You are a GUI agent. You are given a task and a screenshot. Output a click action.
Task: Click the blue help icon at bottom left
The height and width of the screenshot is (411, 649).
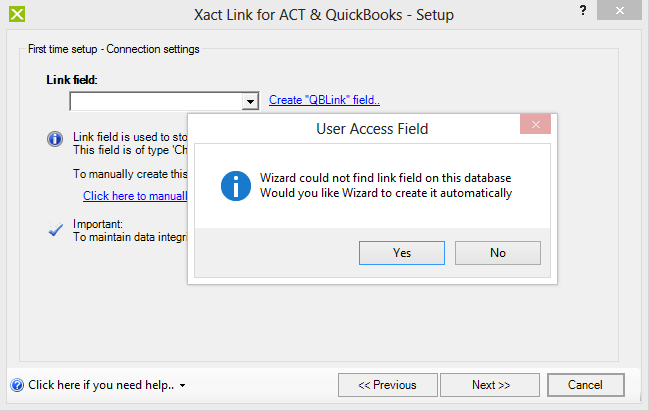click(17, 385)
